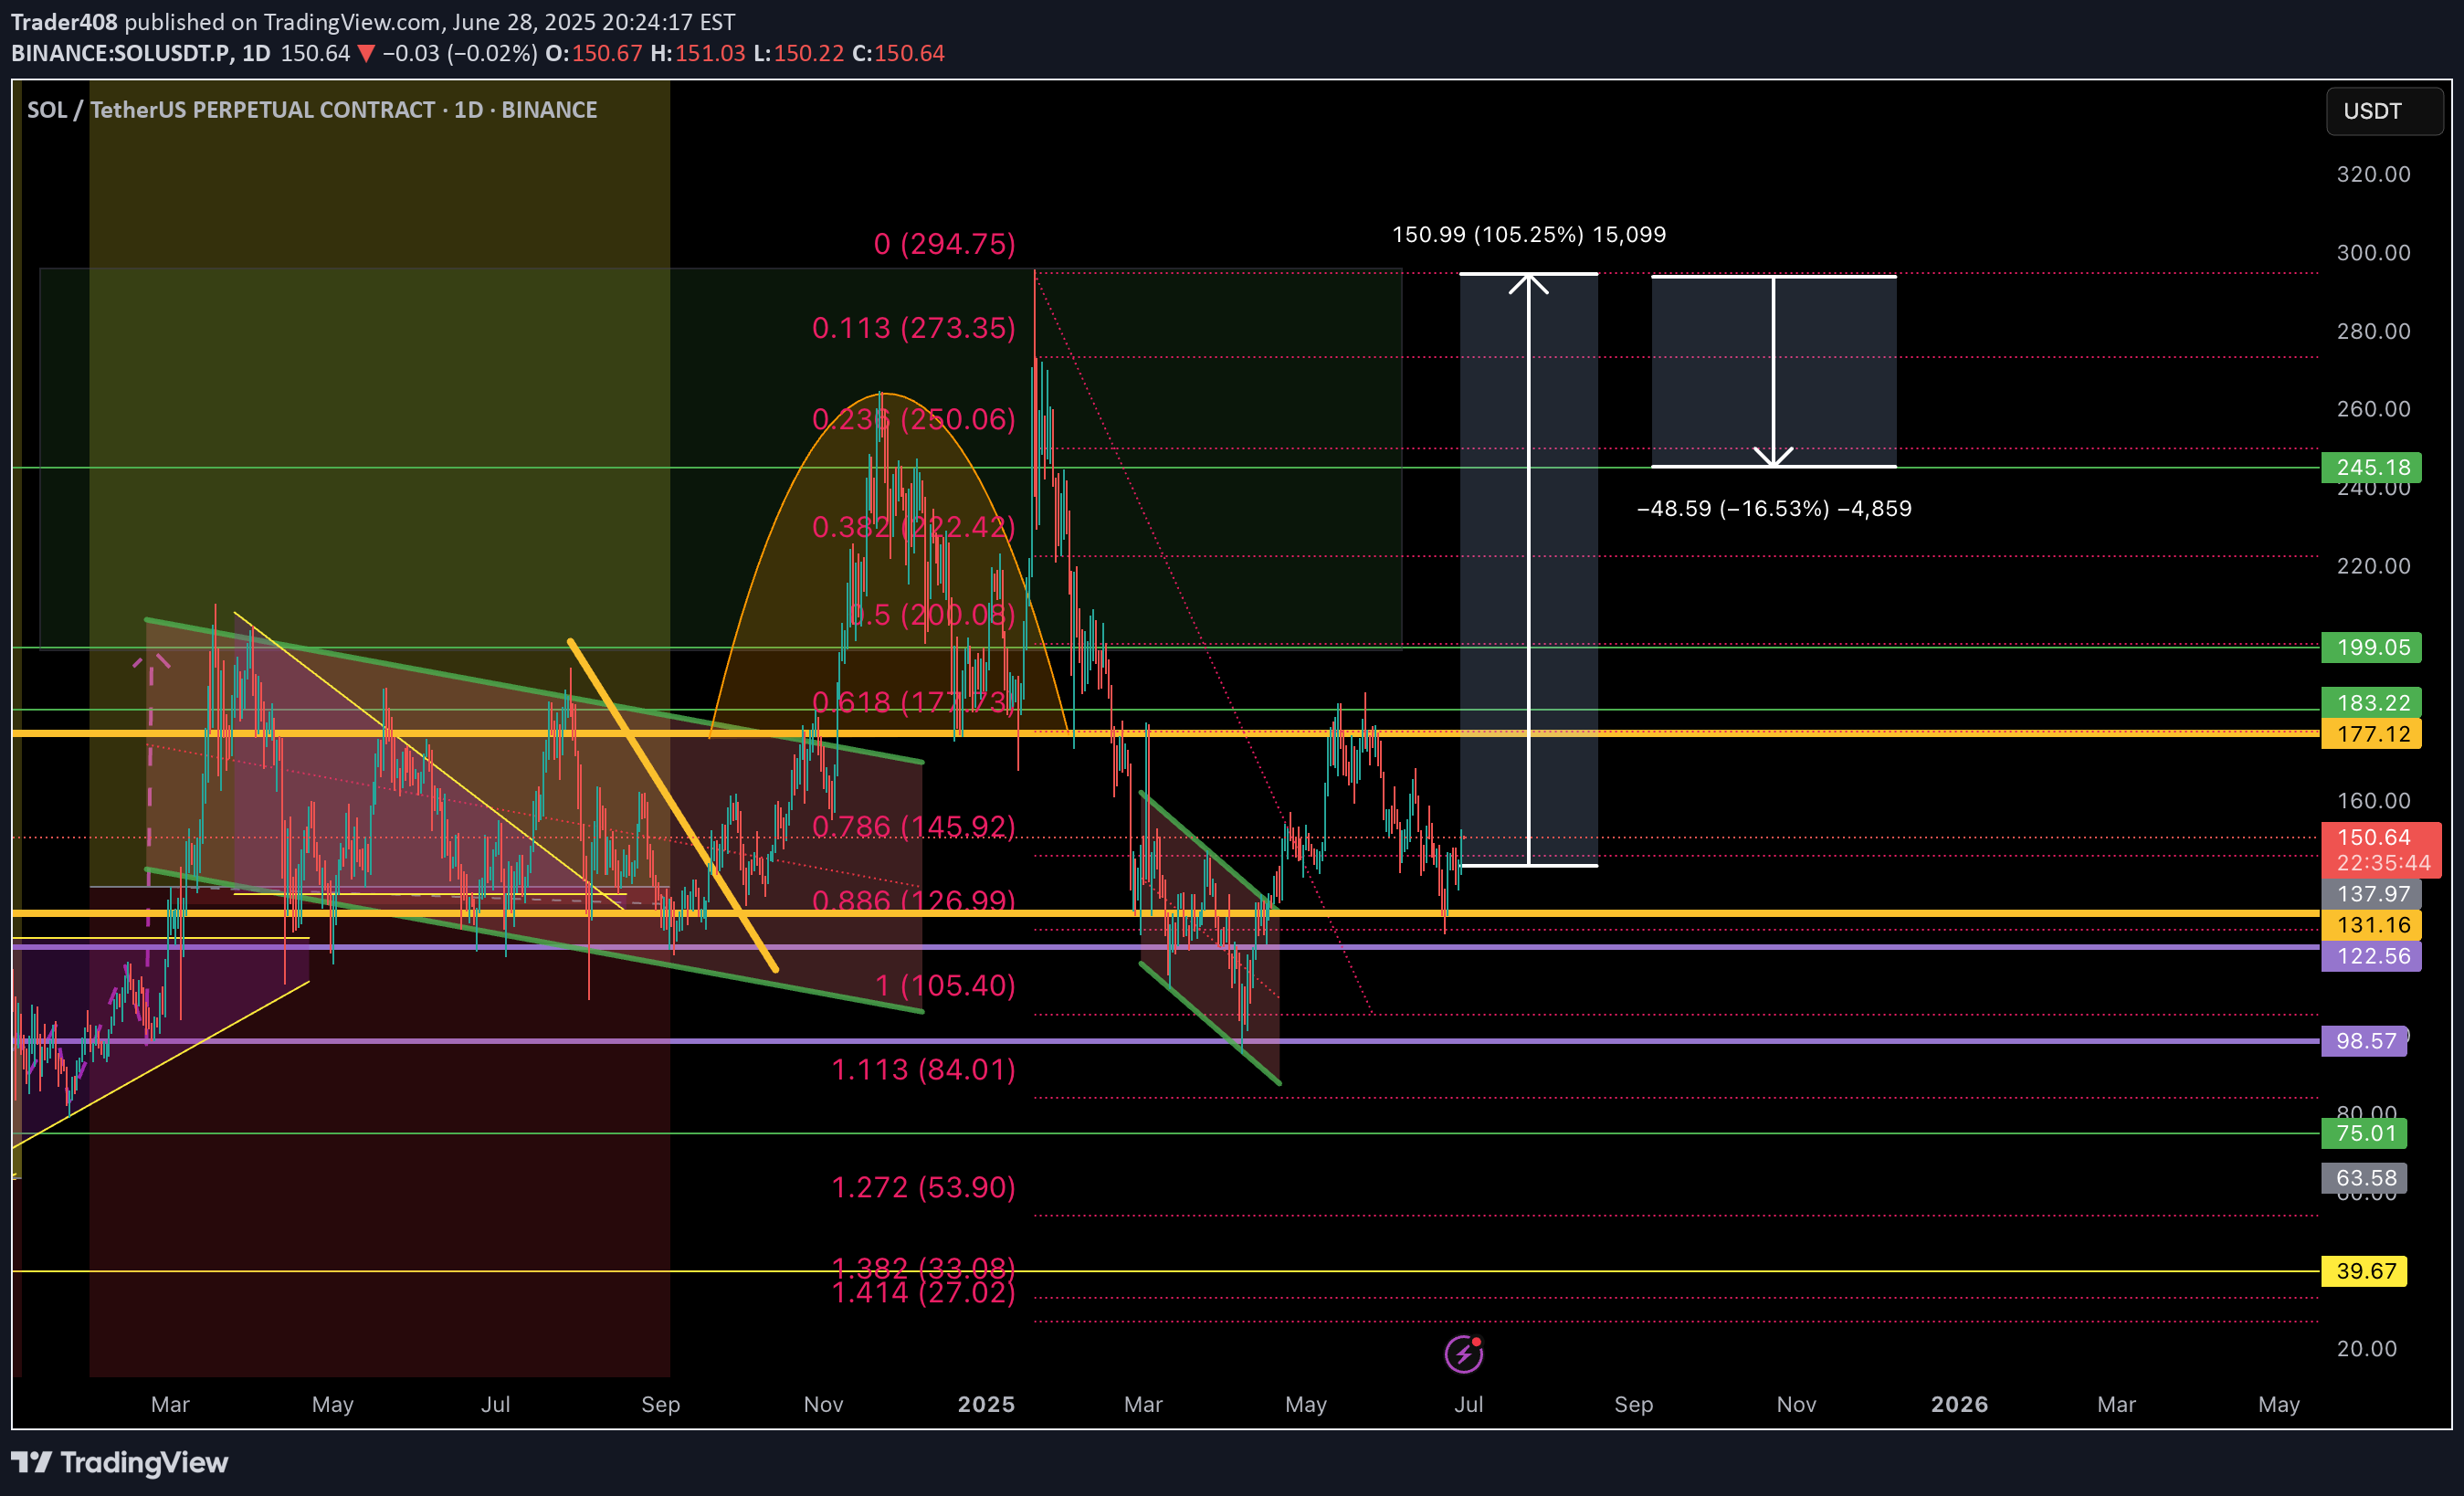The height and width of the screenshot is (1496, 2464).
Task: Click the 39.67 yellow price label
Action: coord(2364,1271)
